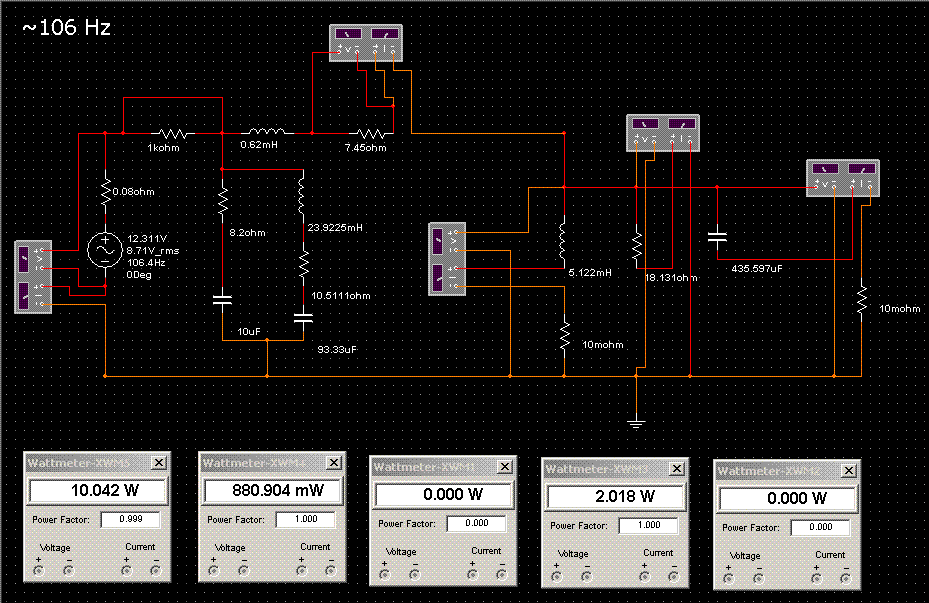Click Current plus terminal in Wattmeter-XWM2

816,578
